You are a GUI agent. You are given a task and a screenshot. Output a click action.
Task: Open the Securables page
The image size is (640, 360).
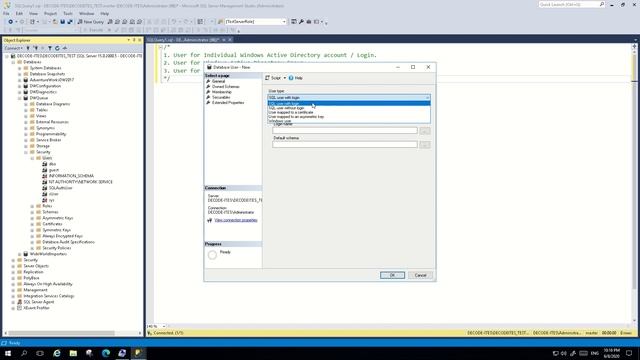[x=221, y=97]
